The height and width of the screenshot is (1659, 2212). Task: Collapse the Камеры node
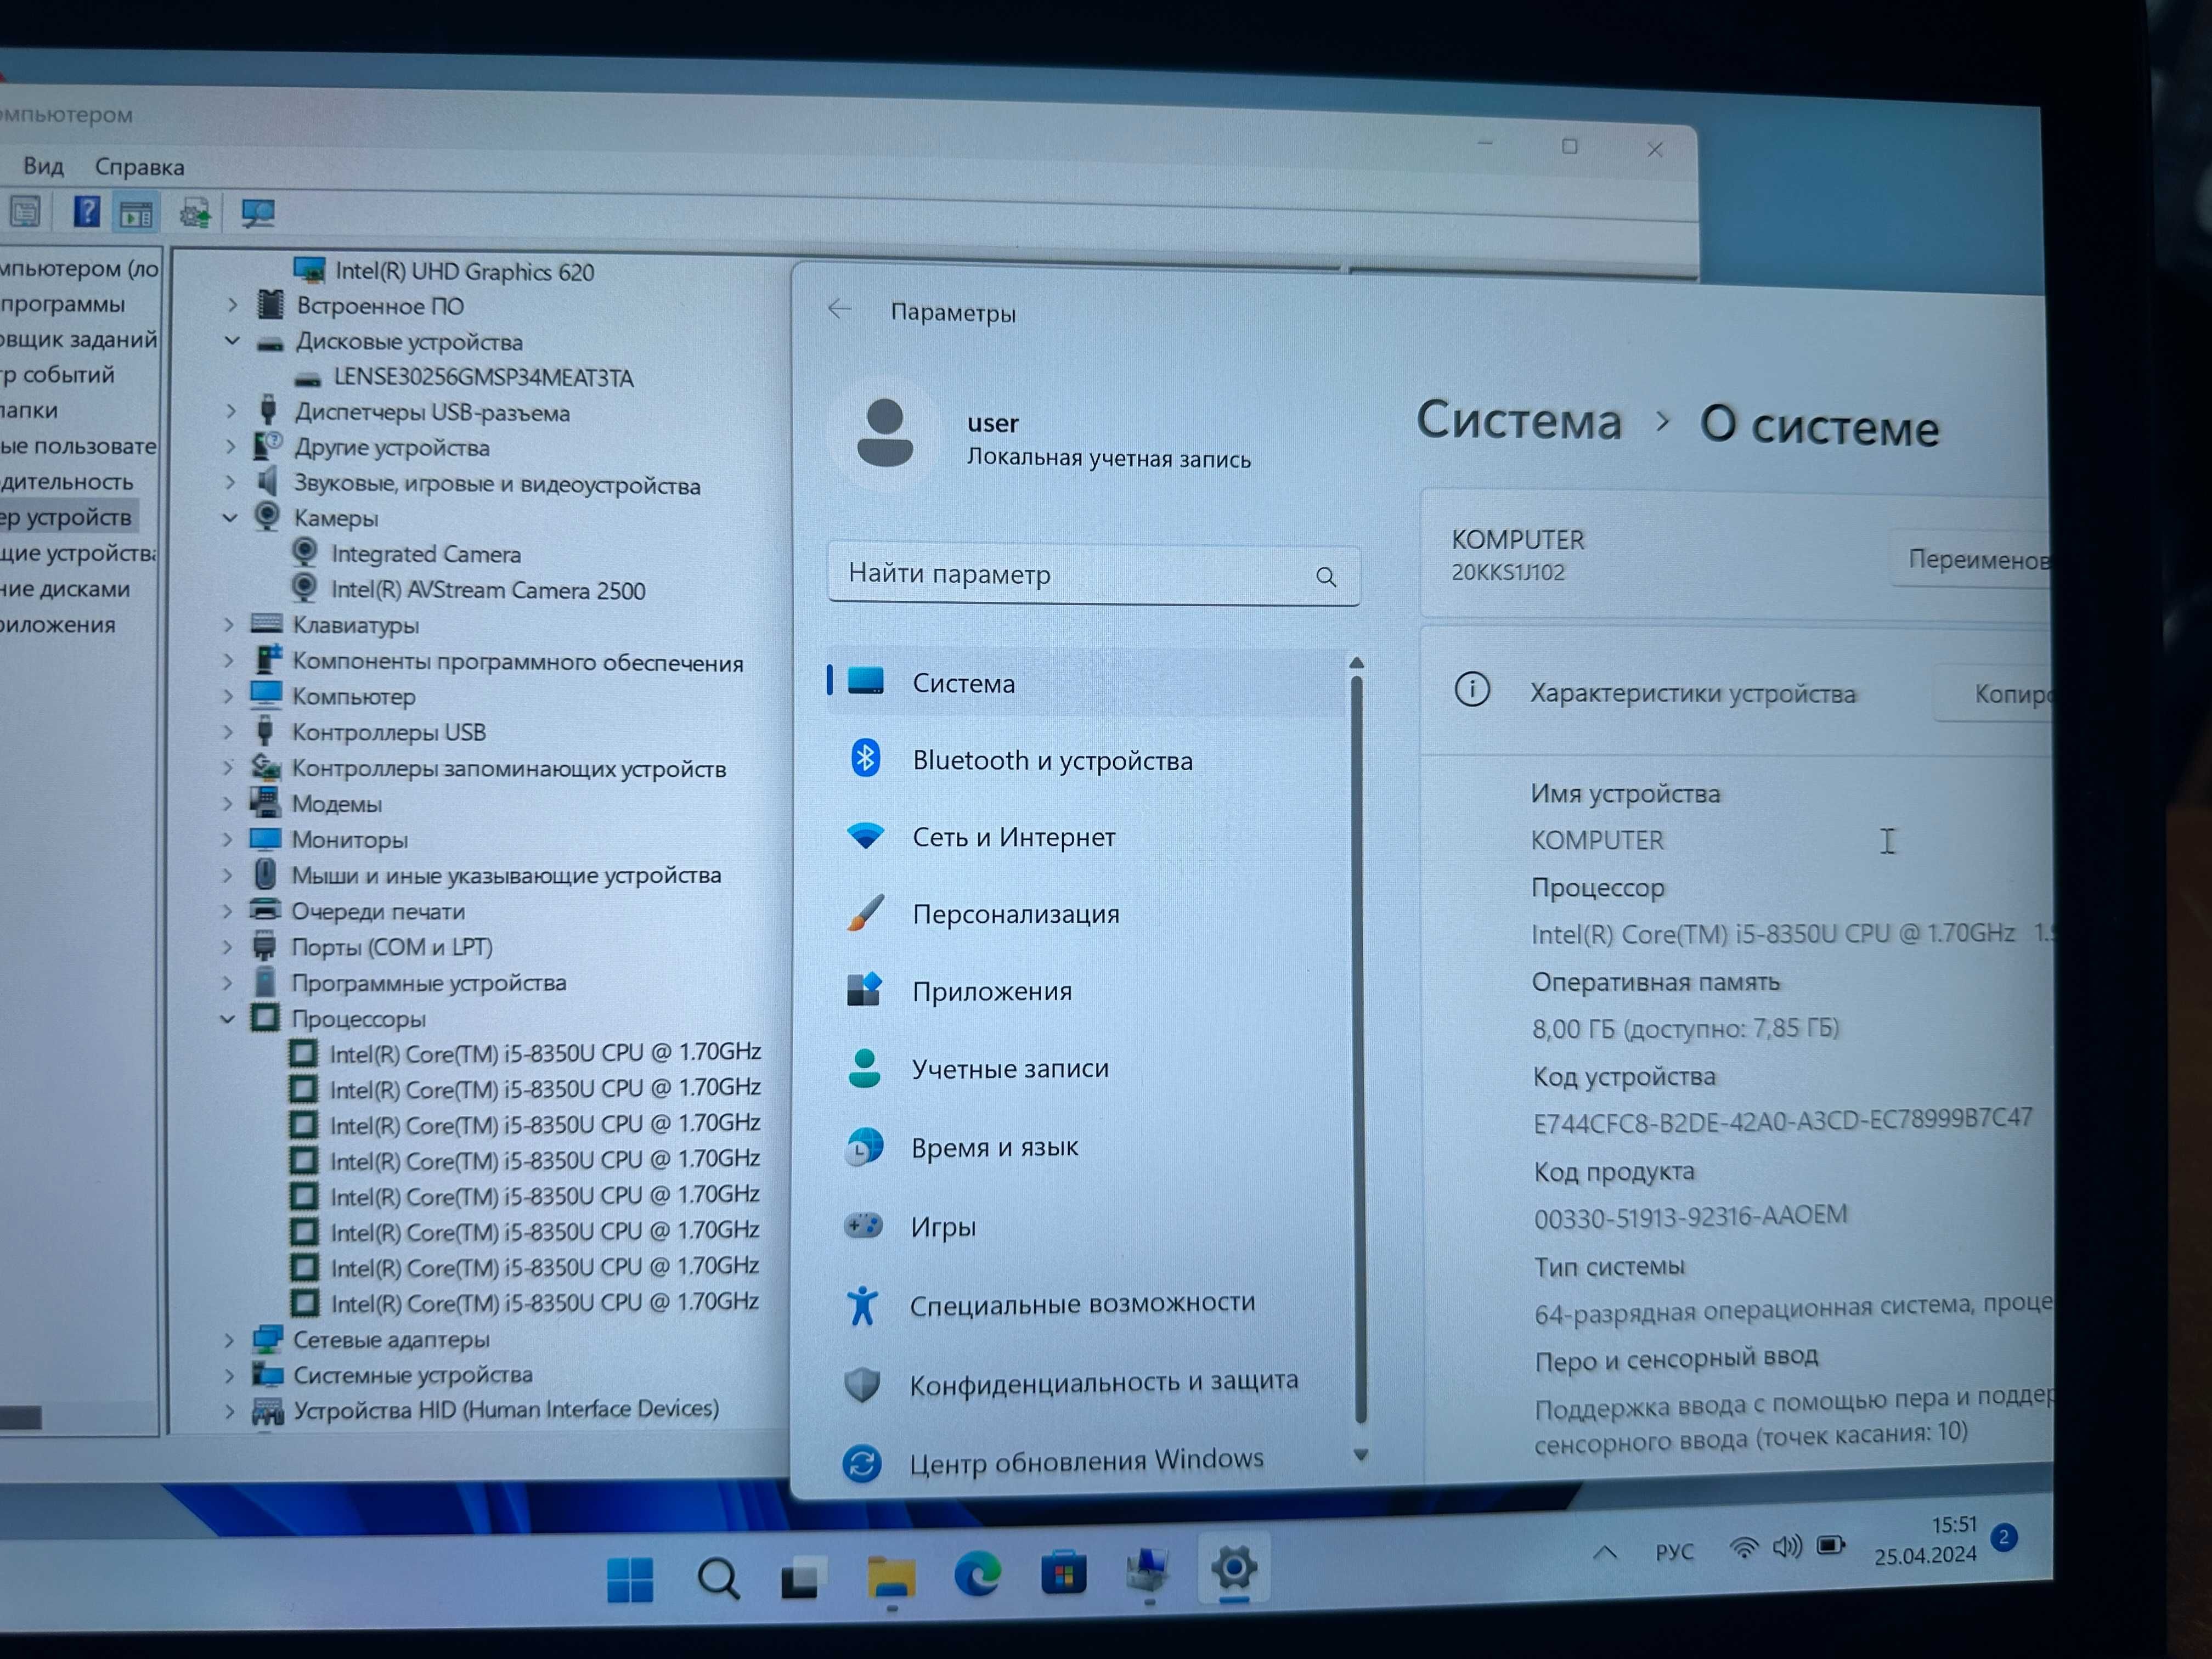click(x=230, y=517)
